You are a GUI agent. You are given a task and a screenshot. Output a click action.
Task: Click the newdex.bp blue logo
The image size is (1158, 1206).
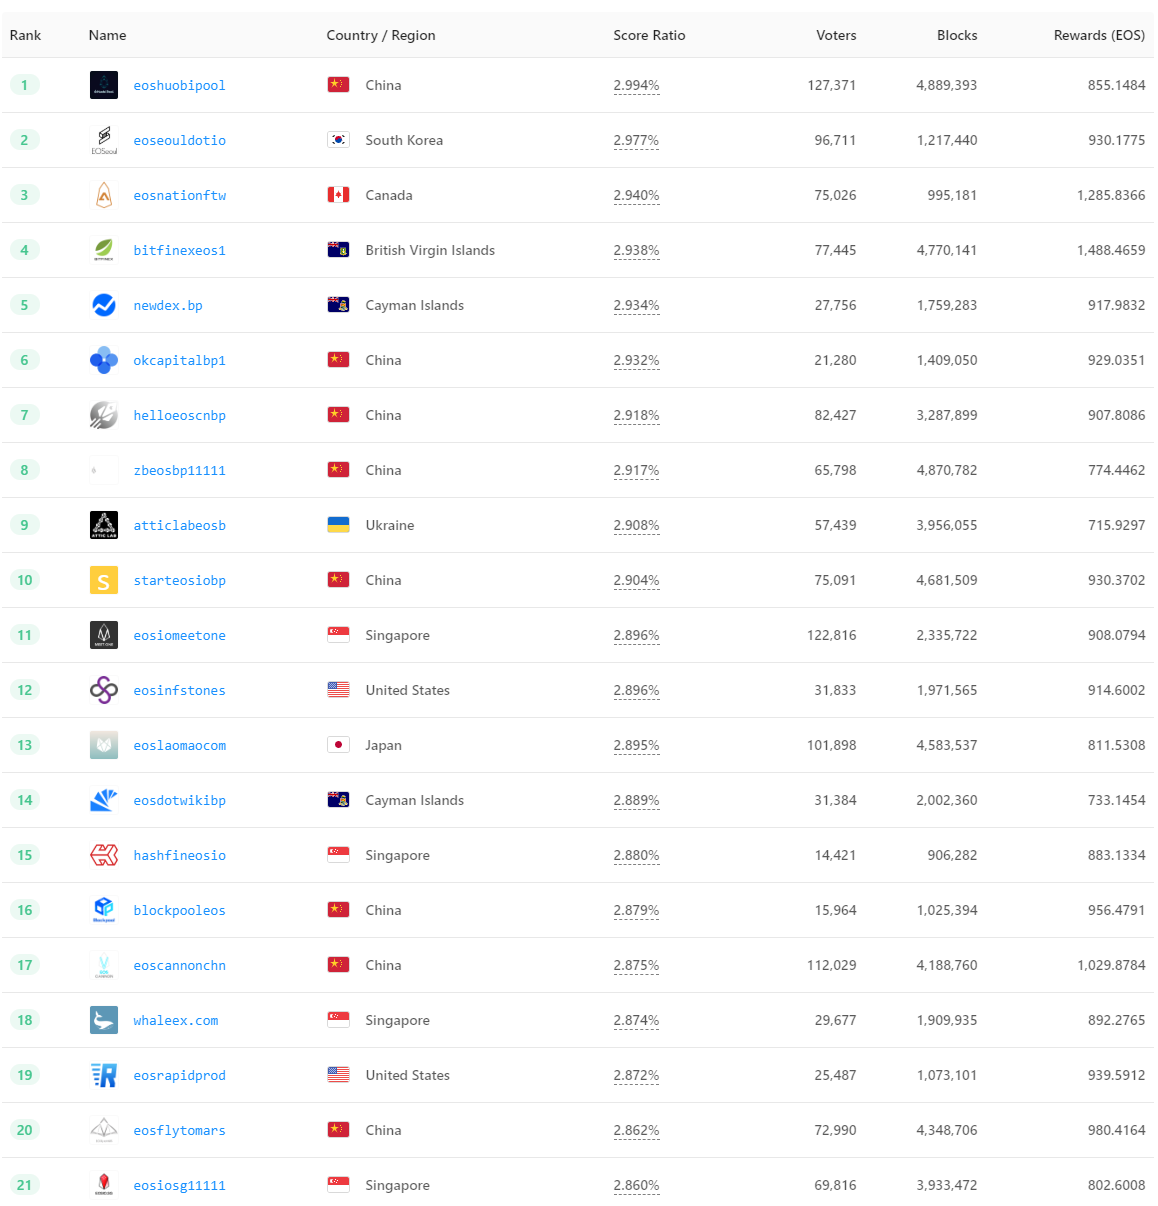point(104,305)
